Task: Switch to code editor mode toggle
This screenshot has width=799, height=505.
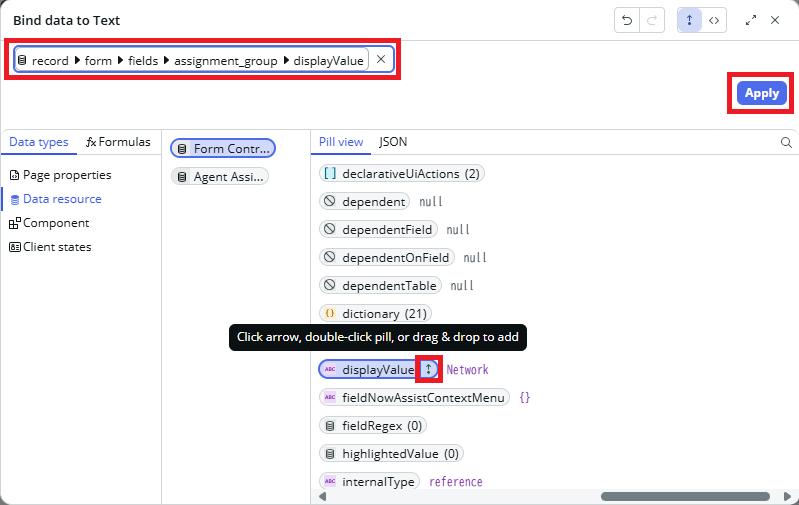Action: coord(714,21)
